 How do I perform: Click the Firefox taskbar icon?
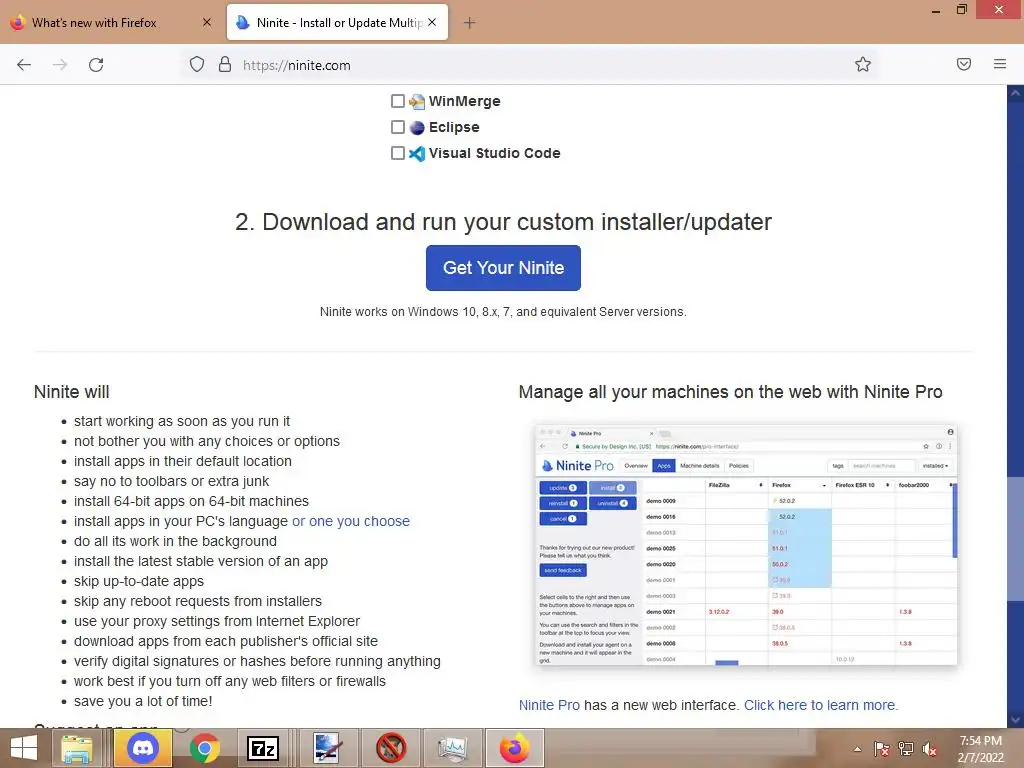click(515, 748)
